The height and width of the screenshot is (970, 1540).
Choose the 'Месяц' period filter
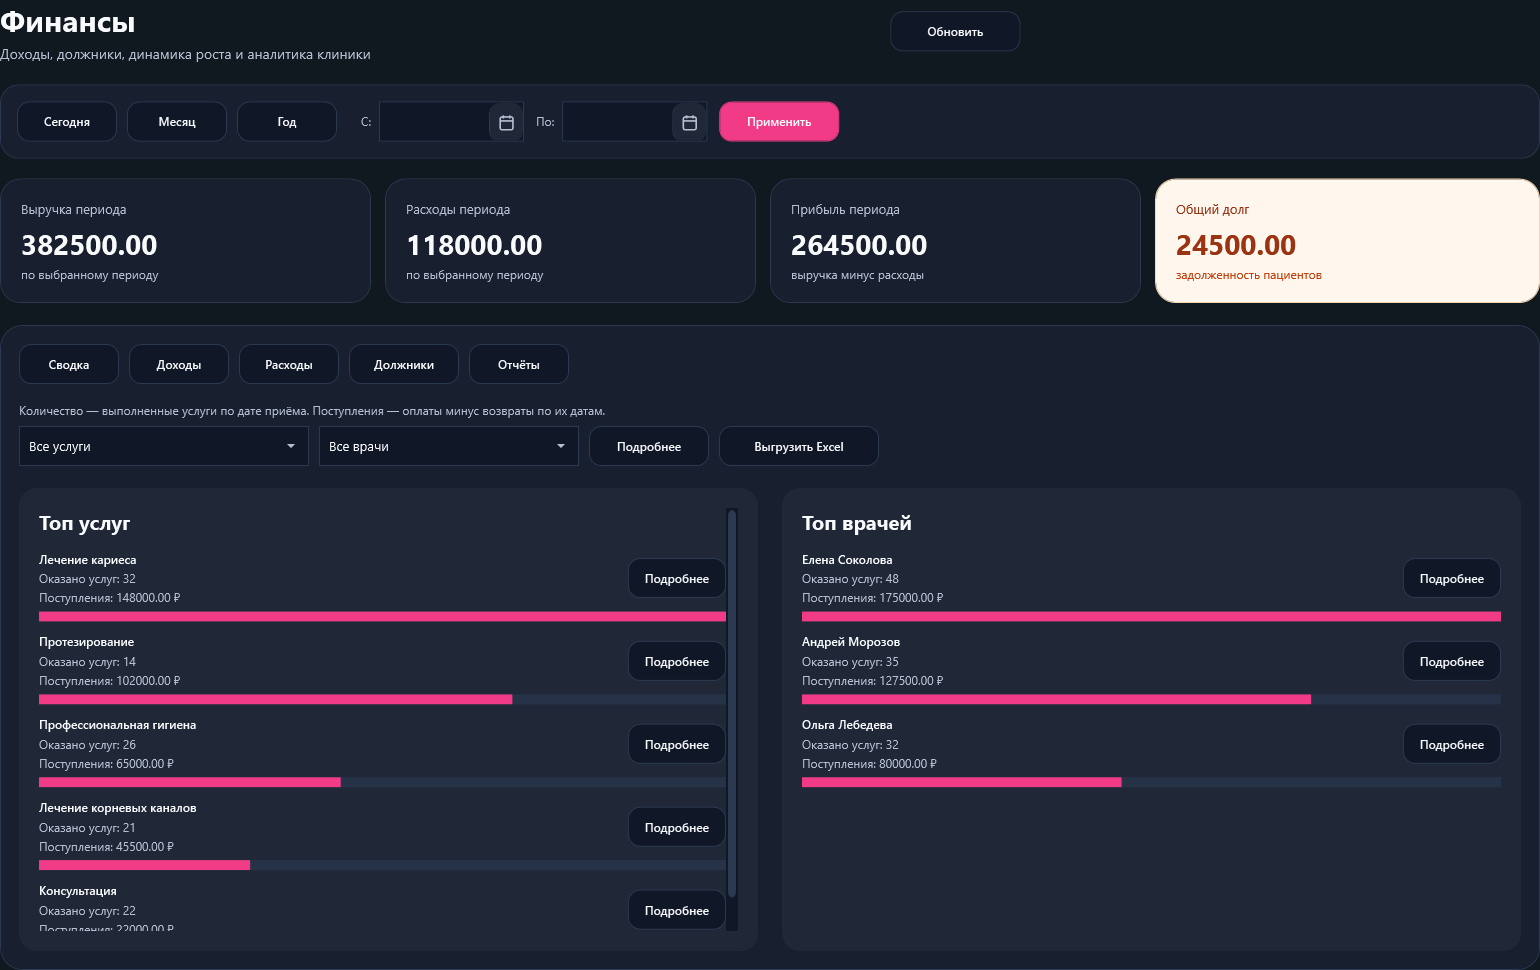coord(177,122)
